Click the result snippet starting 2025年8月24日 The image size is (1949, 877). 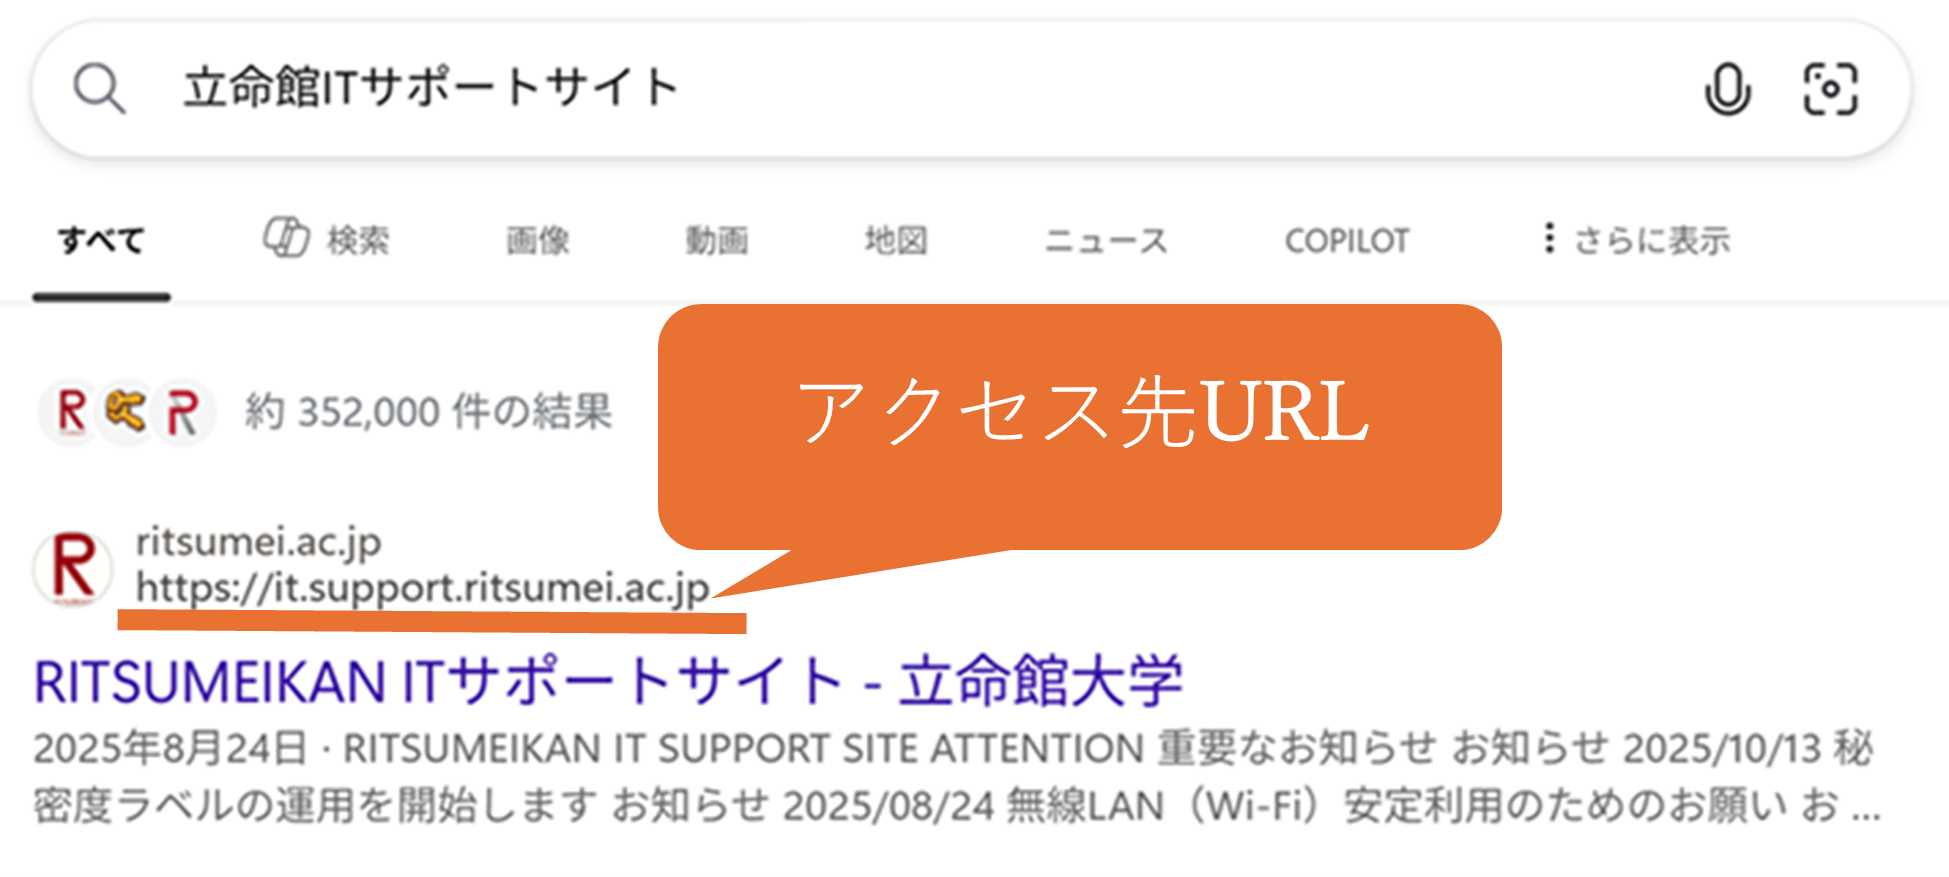pyautogui.click(x=957, y=777)
